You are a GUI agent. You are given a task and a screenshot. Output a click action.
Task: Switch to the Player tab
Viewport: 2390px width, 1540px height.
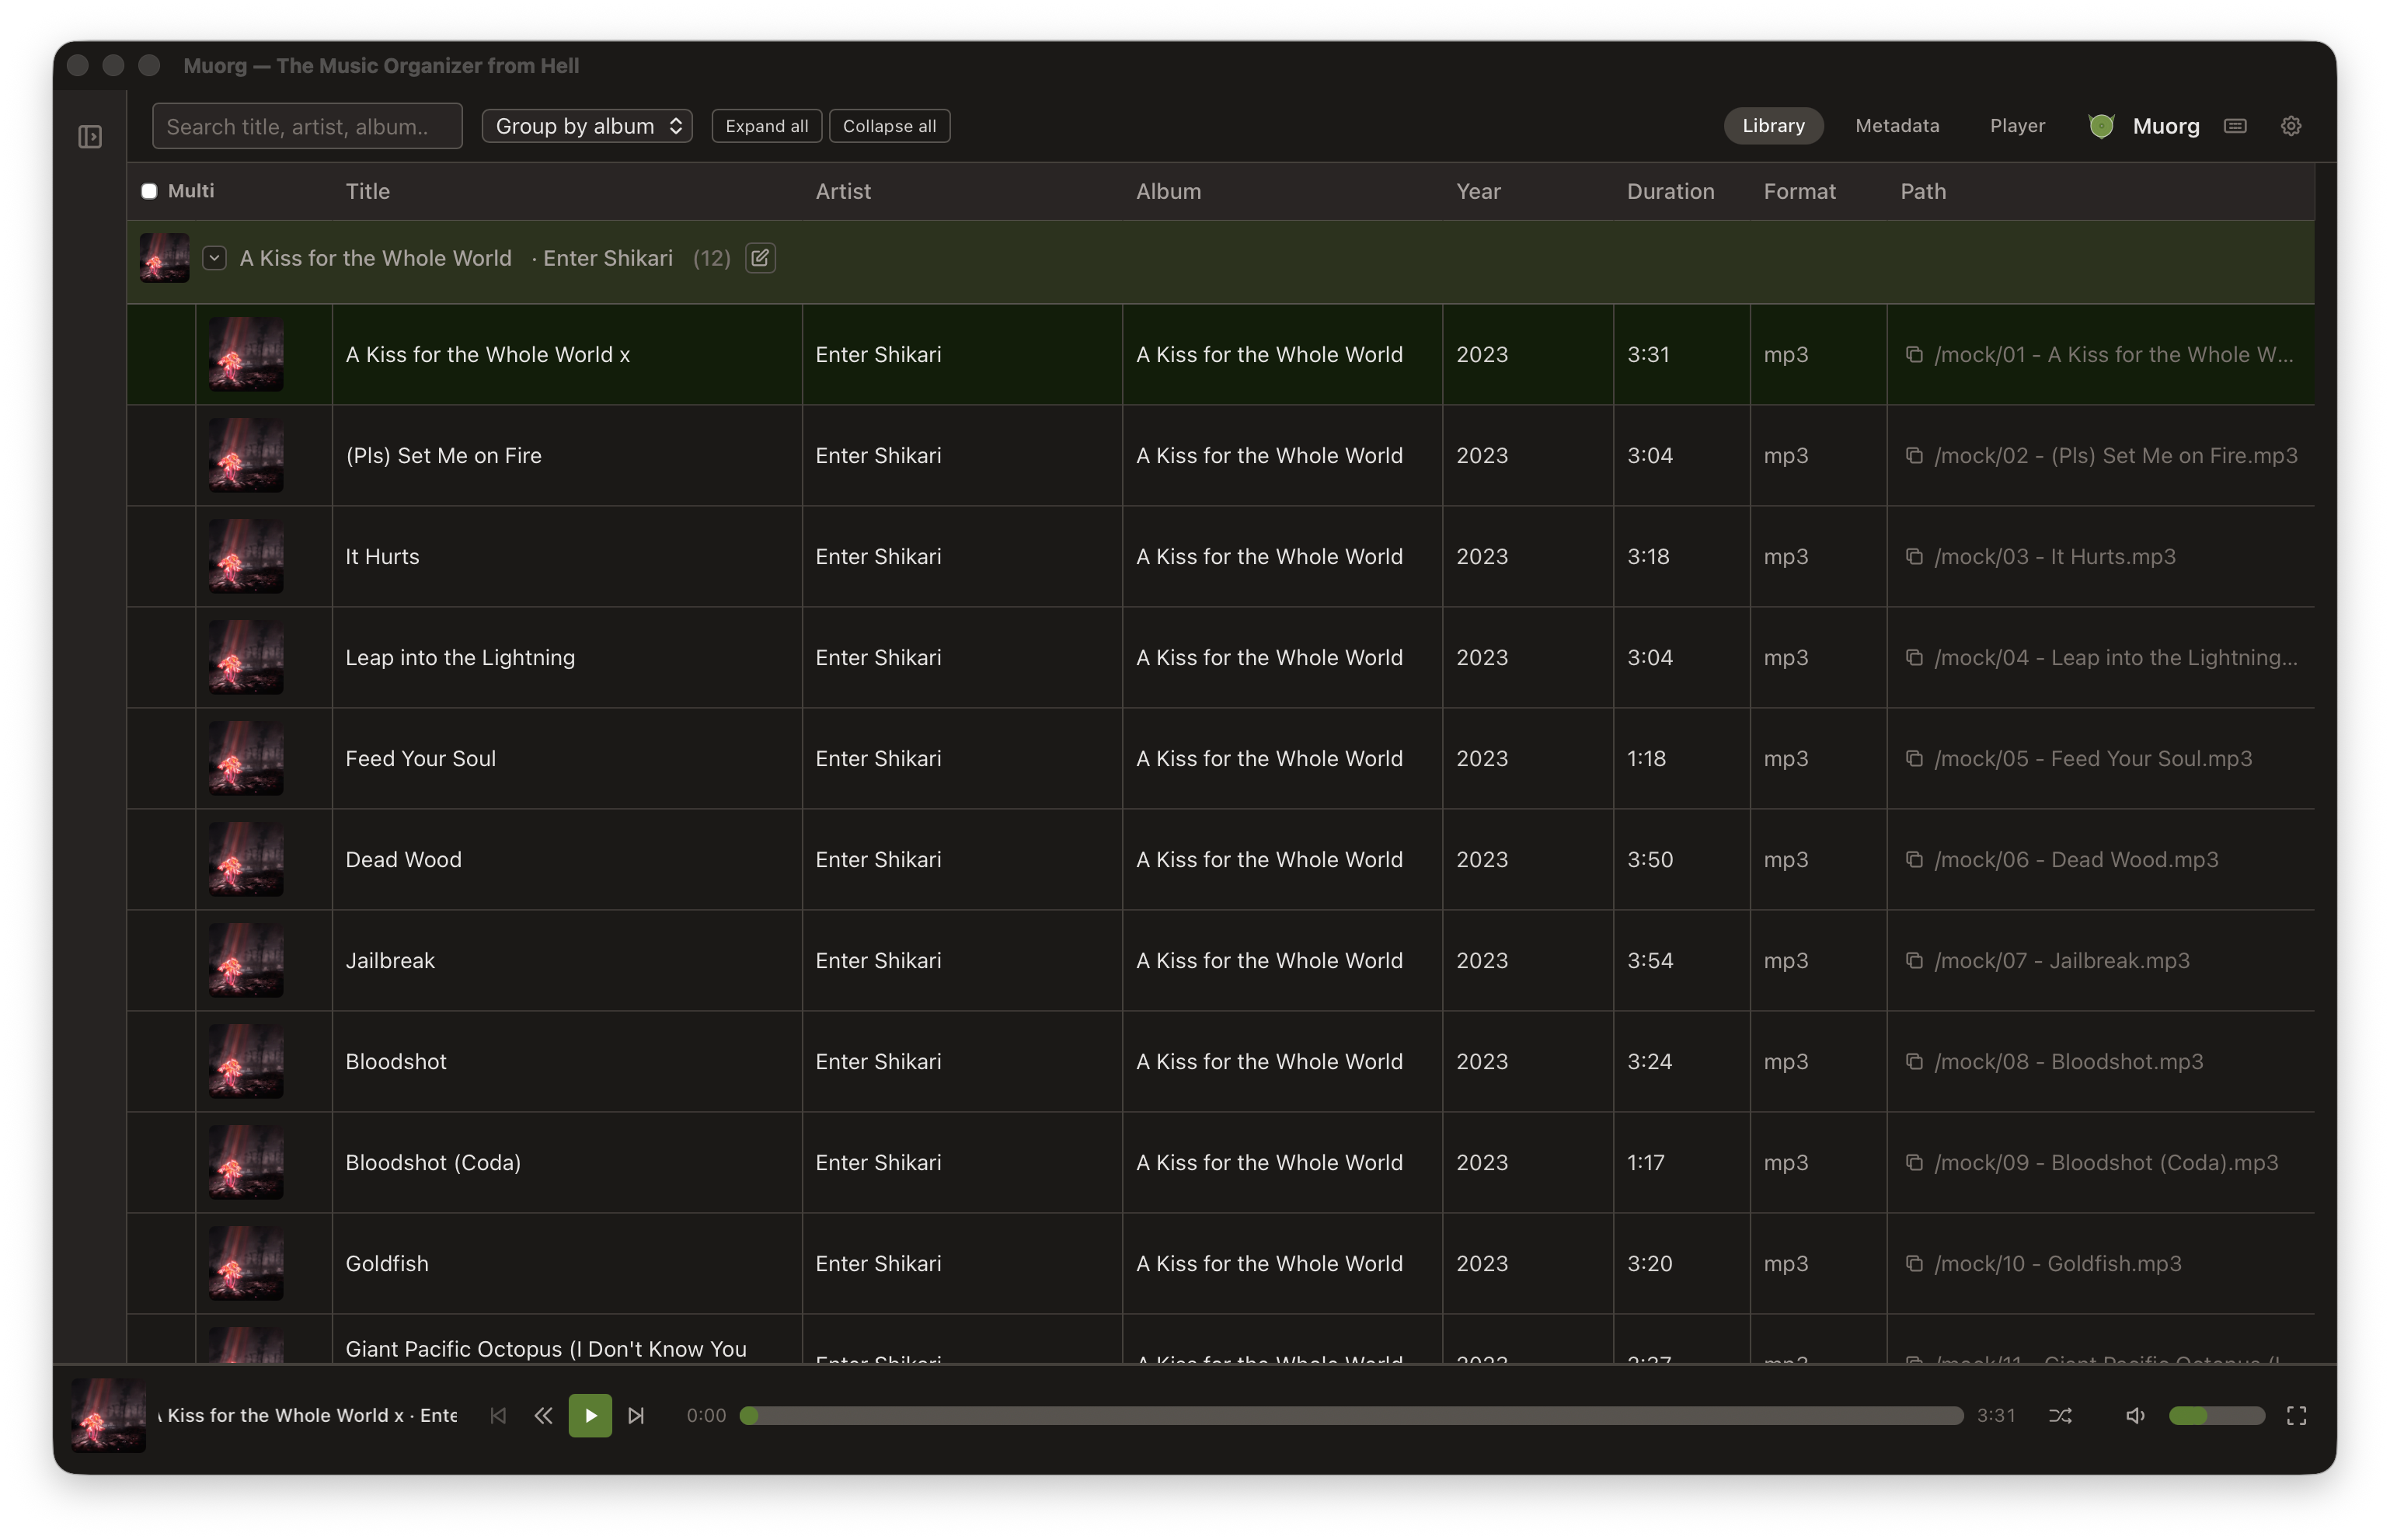pyautogui.click(x=2016, y=126)
